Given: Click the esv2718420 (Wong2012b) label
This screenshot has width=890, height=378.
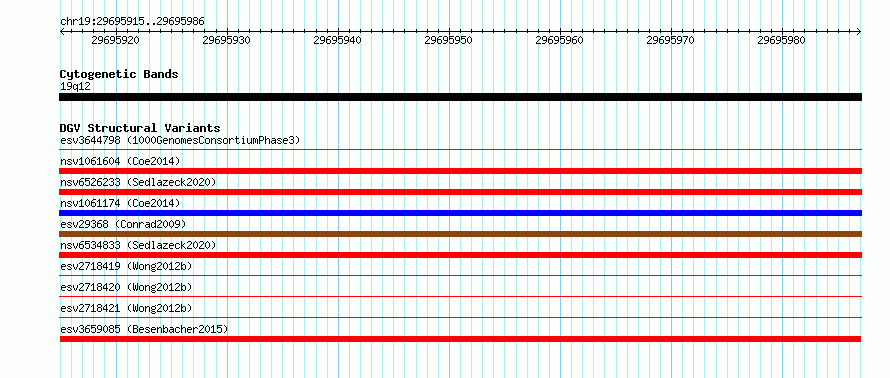Looking at the screenshot, I should [x=126, y=287].
